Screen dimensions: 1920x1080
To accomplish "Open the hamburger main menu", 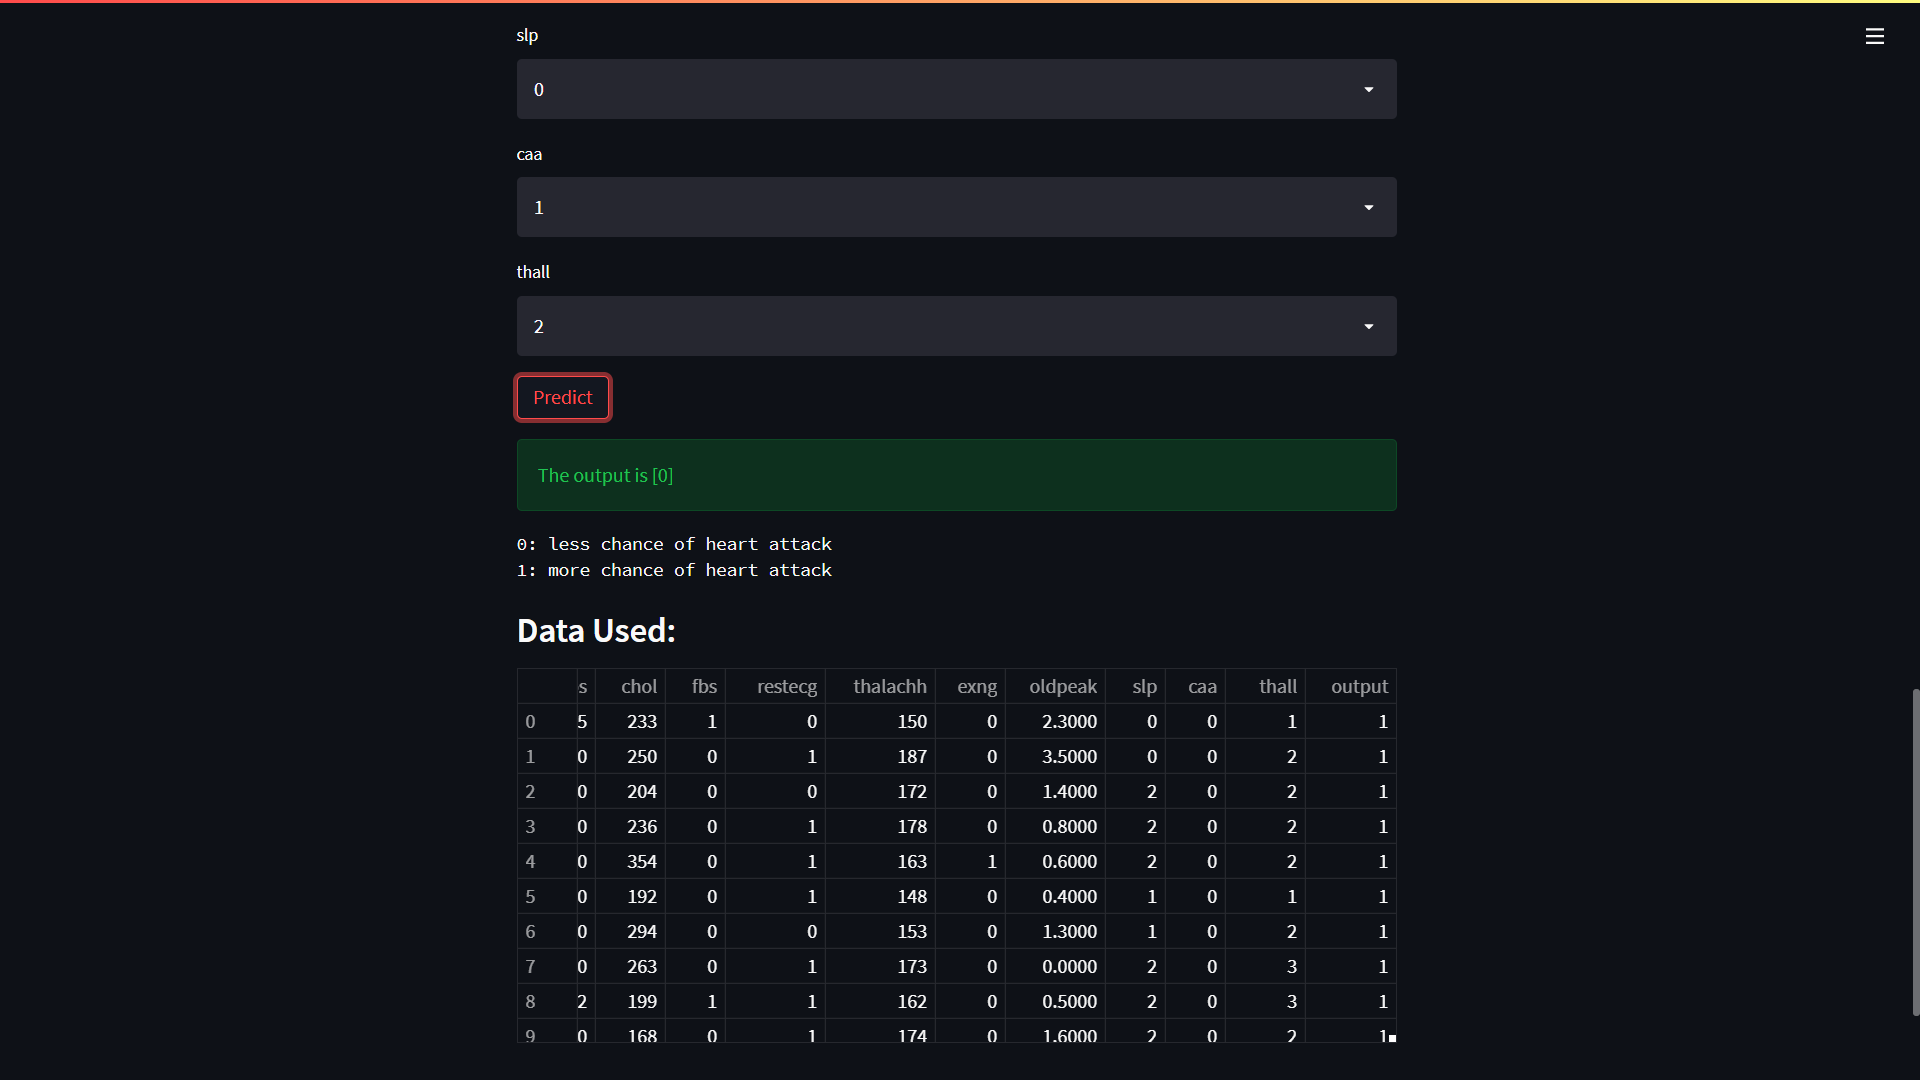I will (1874, 36).
